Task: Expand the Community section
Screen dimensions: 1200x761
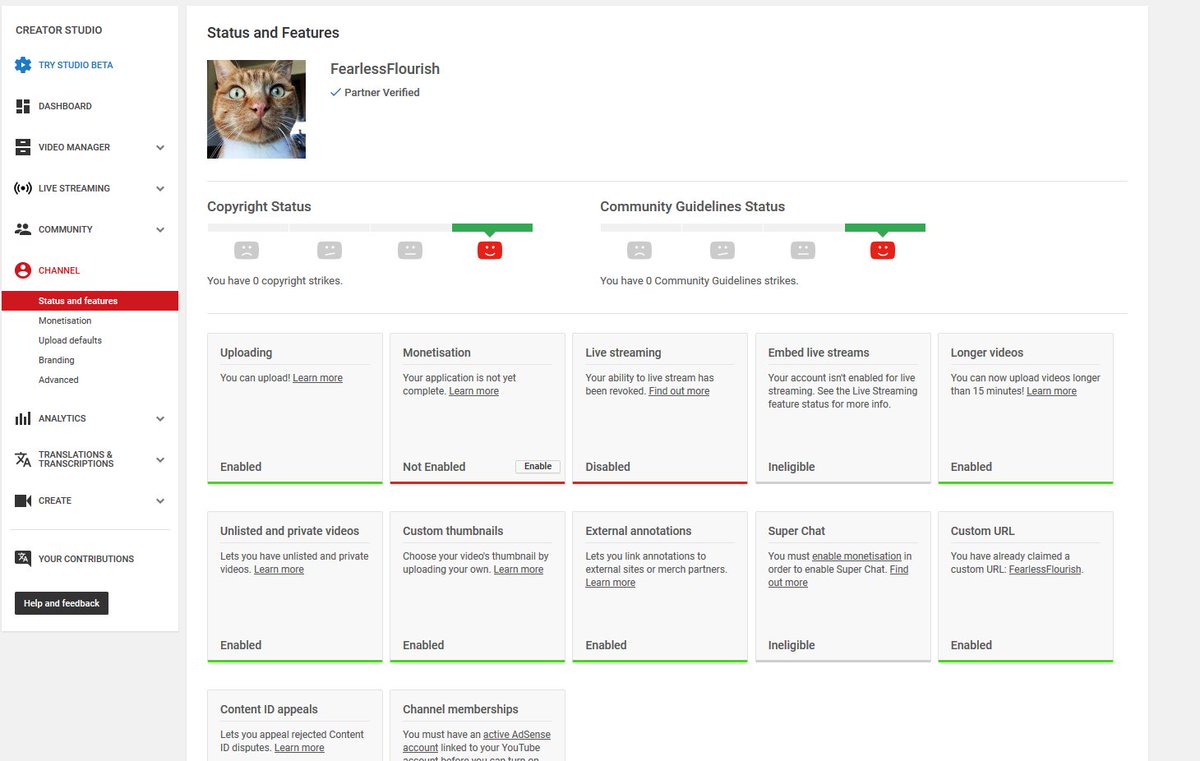Action: [x=160, y=230]
